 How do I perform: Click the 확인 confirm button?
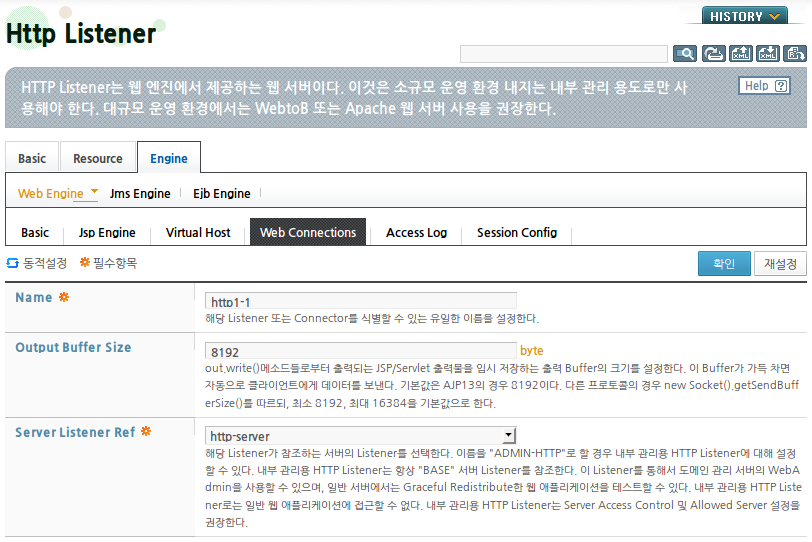724,263
